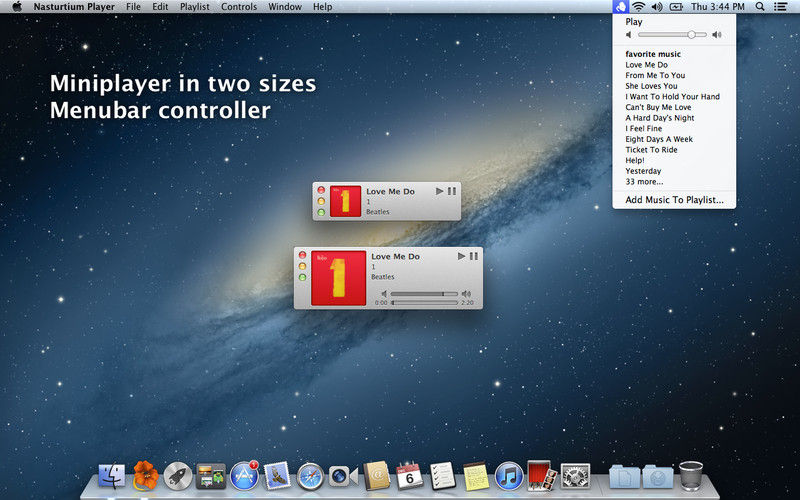Click the small miniplayer album artwork
Screen dimensions: 800x500
coord(345,202)
